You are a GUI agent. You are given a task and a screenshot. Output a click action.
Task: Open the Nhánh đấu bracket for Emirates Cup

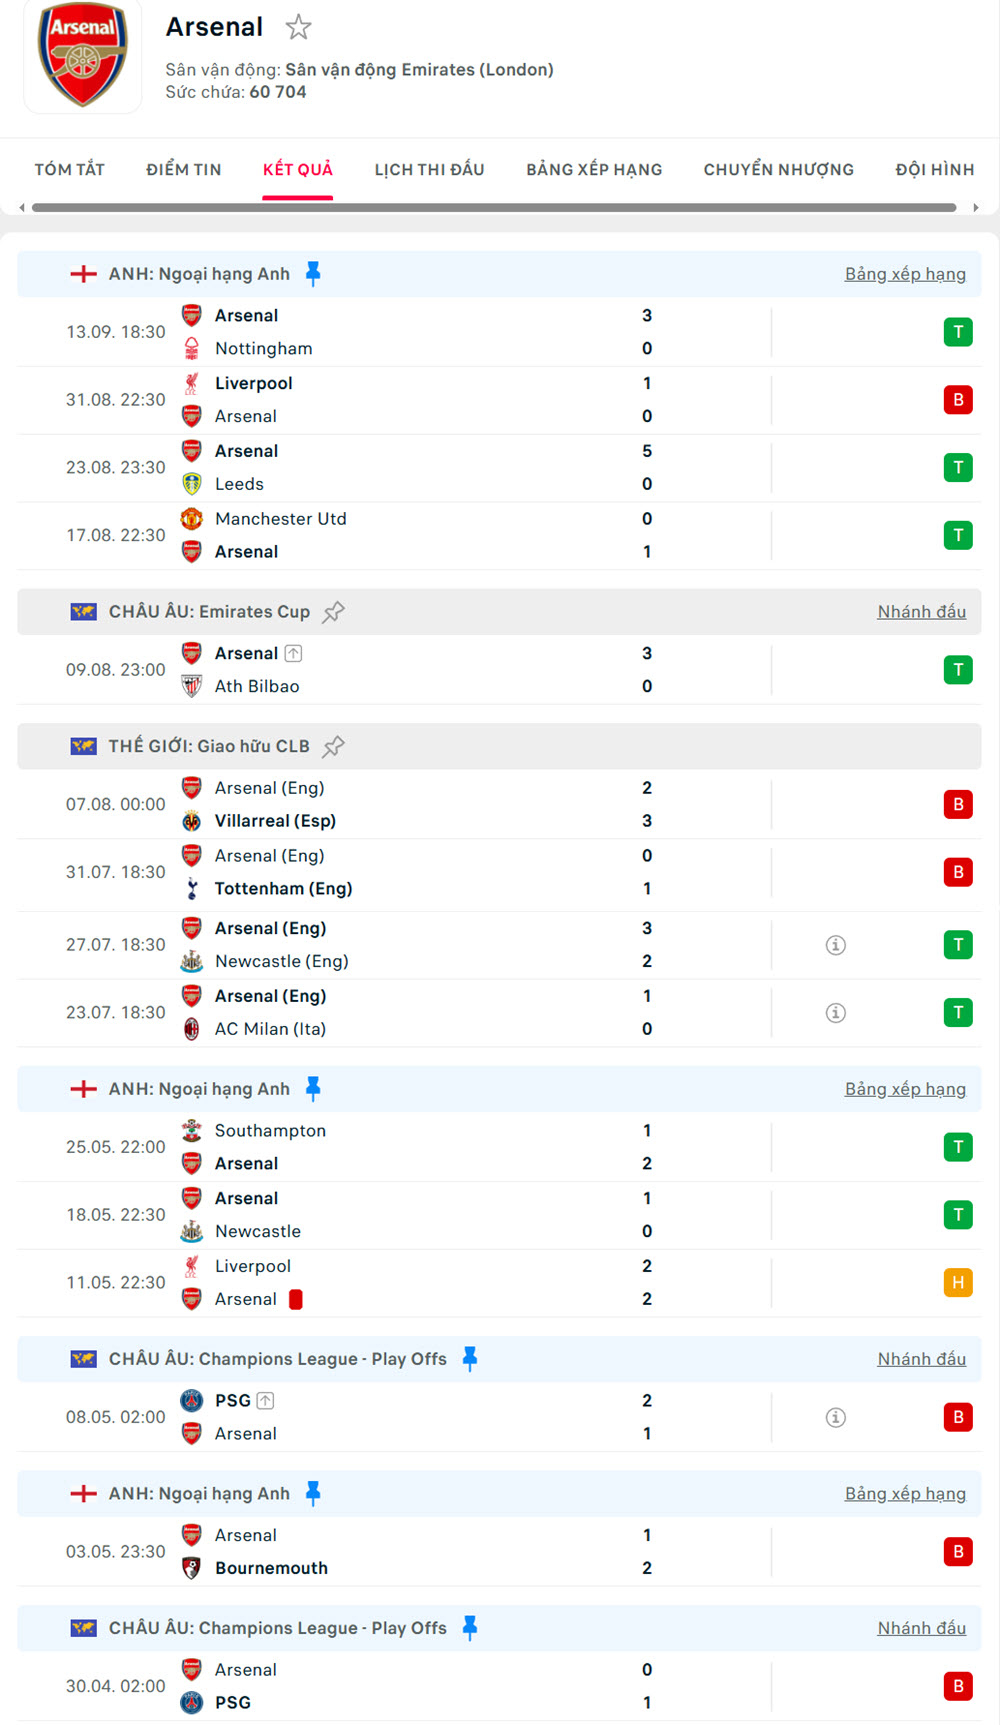point(921,611)
